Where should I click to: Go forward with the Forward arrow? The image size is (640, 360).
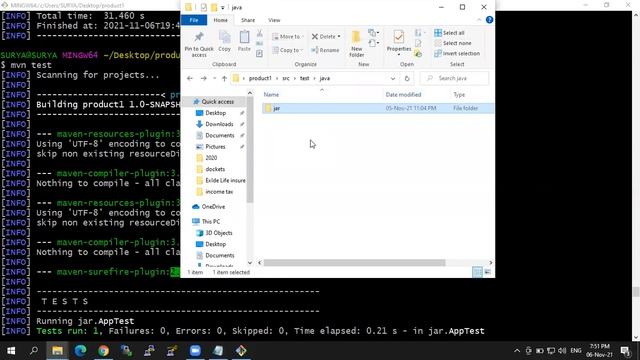[204, 78]
